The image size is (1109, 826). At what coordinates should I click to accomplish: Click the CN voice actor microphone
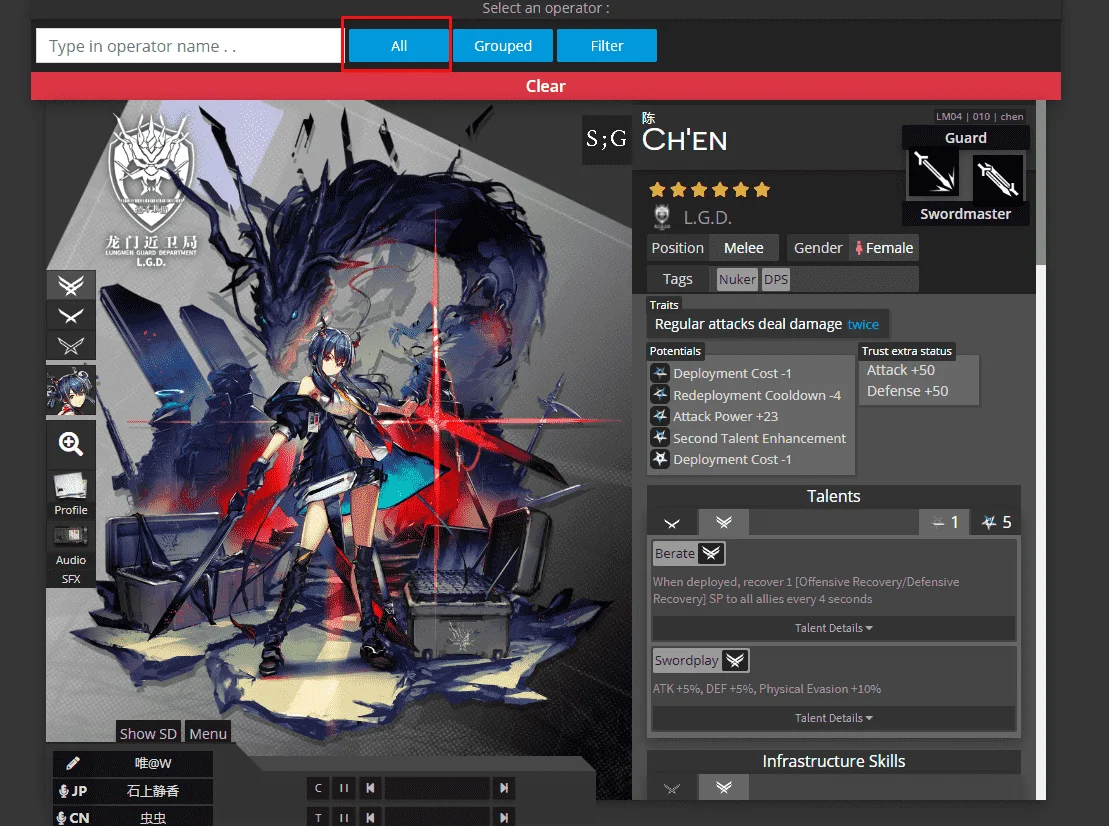click(x=62, y=818)
